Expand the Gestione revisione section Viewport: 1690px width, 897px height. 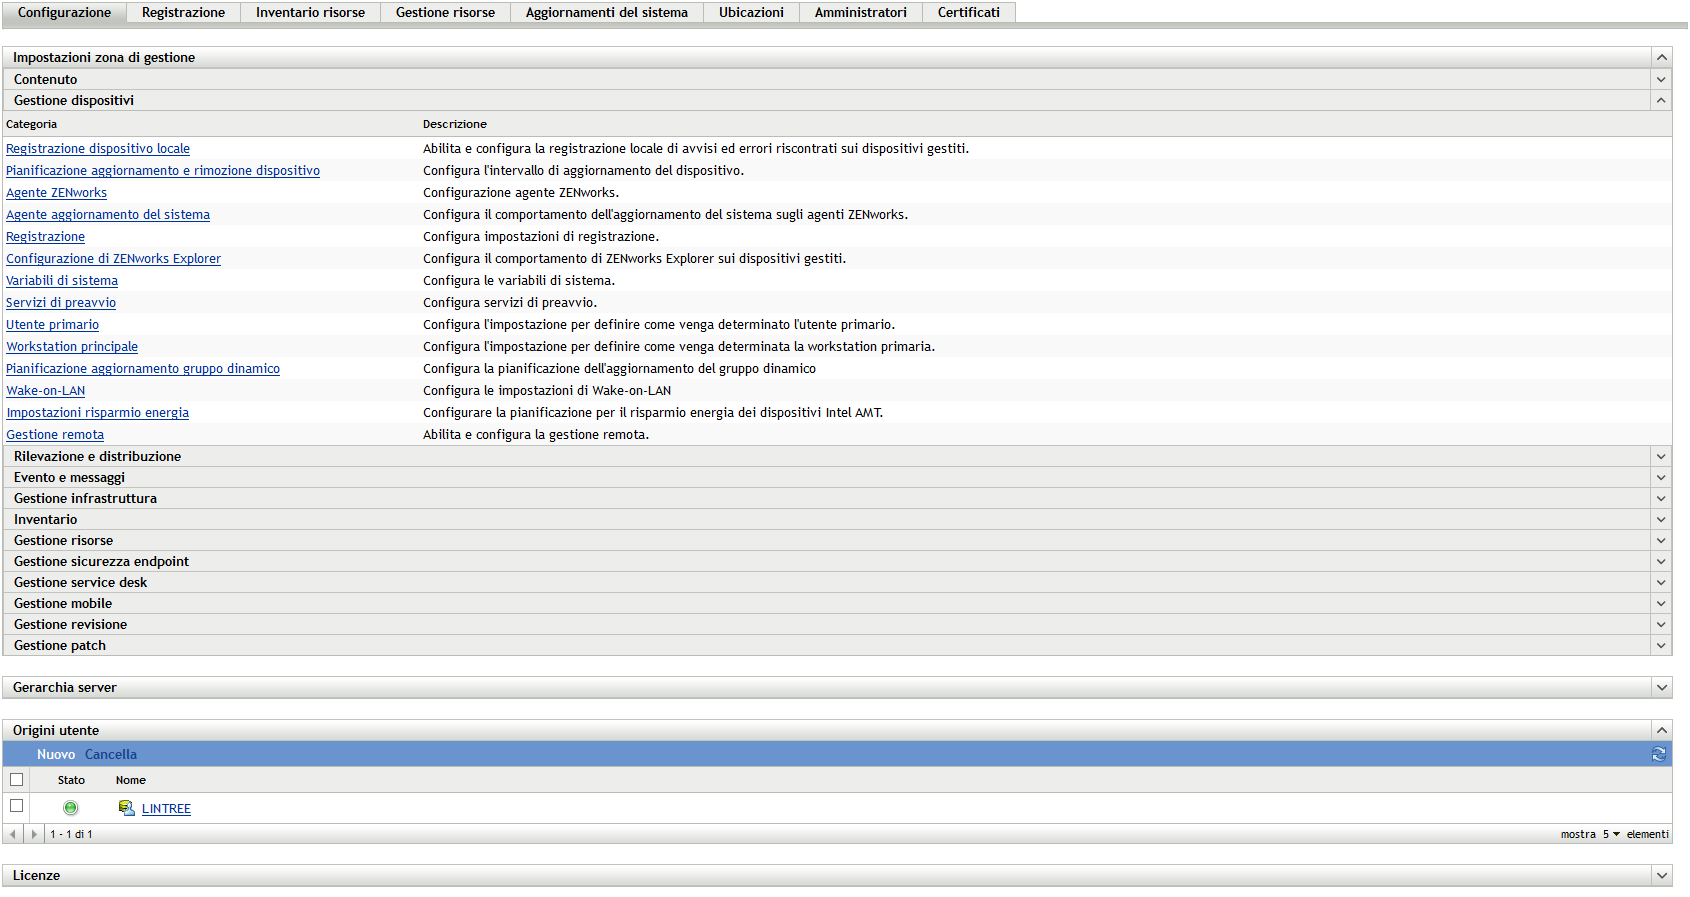pyautogui.click(x=1661, y=625)
